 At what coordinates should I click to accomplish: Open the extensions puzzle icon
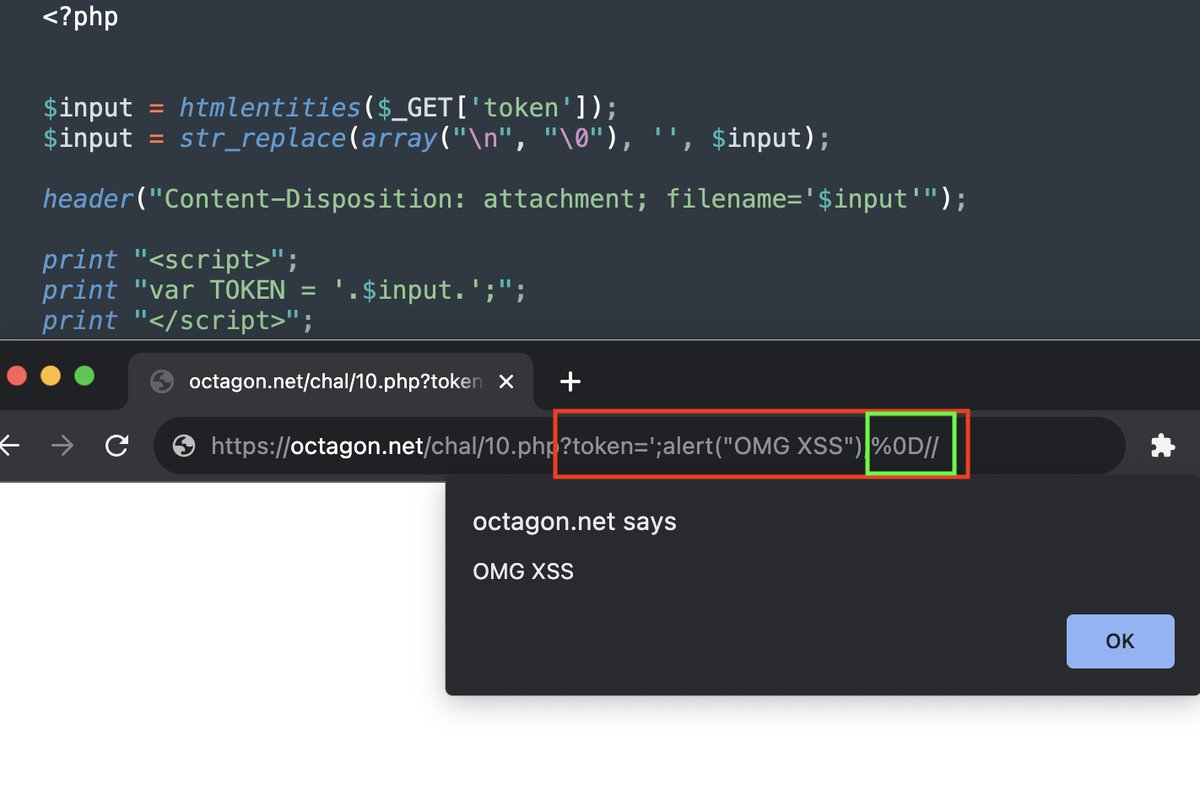[x=1162, y=446]
